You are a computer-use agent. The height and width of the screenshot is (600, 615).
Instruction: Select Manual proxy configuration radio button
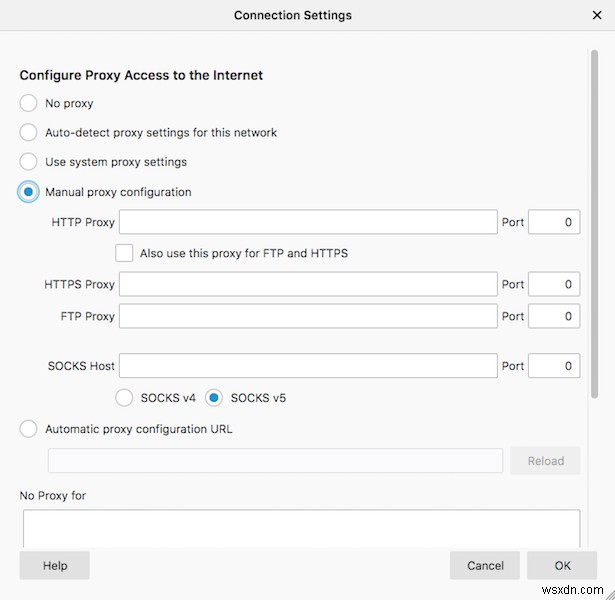point(28,192)
